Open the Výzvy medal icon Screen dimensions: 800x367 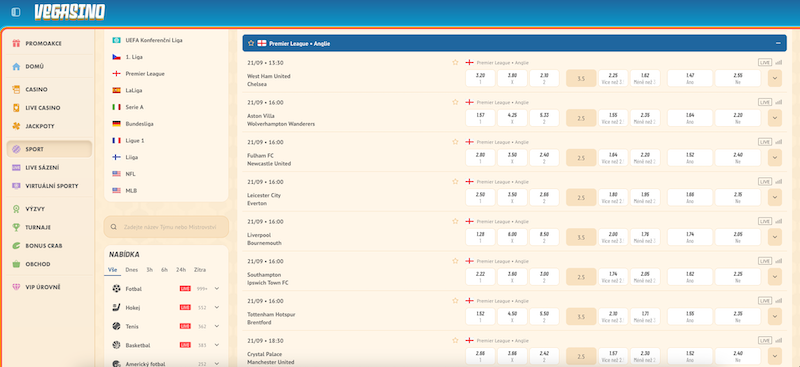coord(16,209)
